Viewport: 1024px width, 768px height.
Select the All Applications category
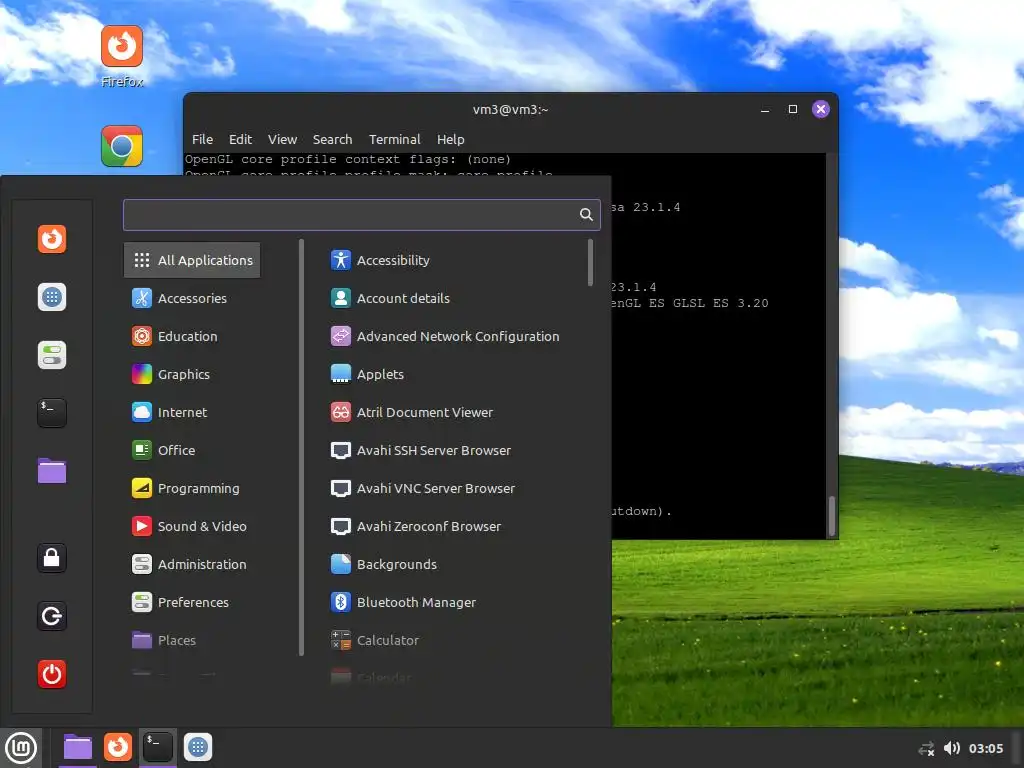coord(192,260)
